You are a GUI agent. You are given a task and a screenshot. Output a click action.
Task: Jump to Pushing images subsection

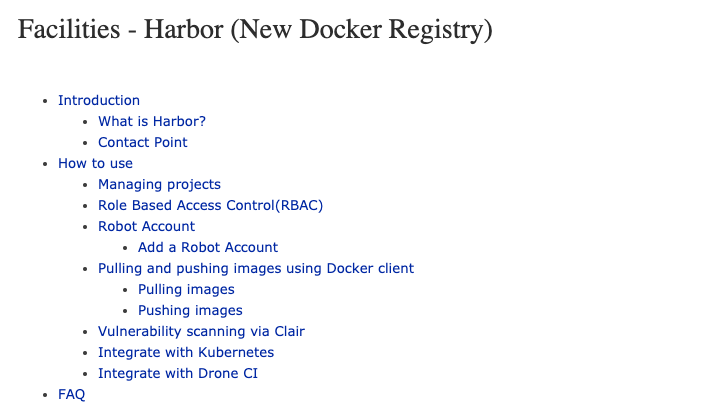[190, 310]
